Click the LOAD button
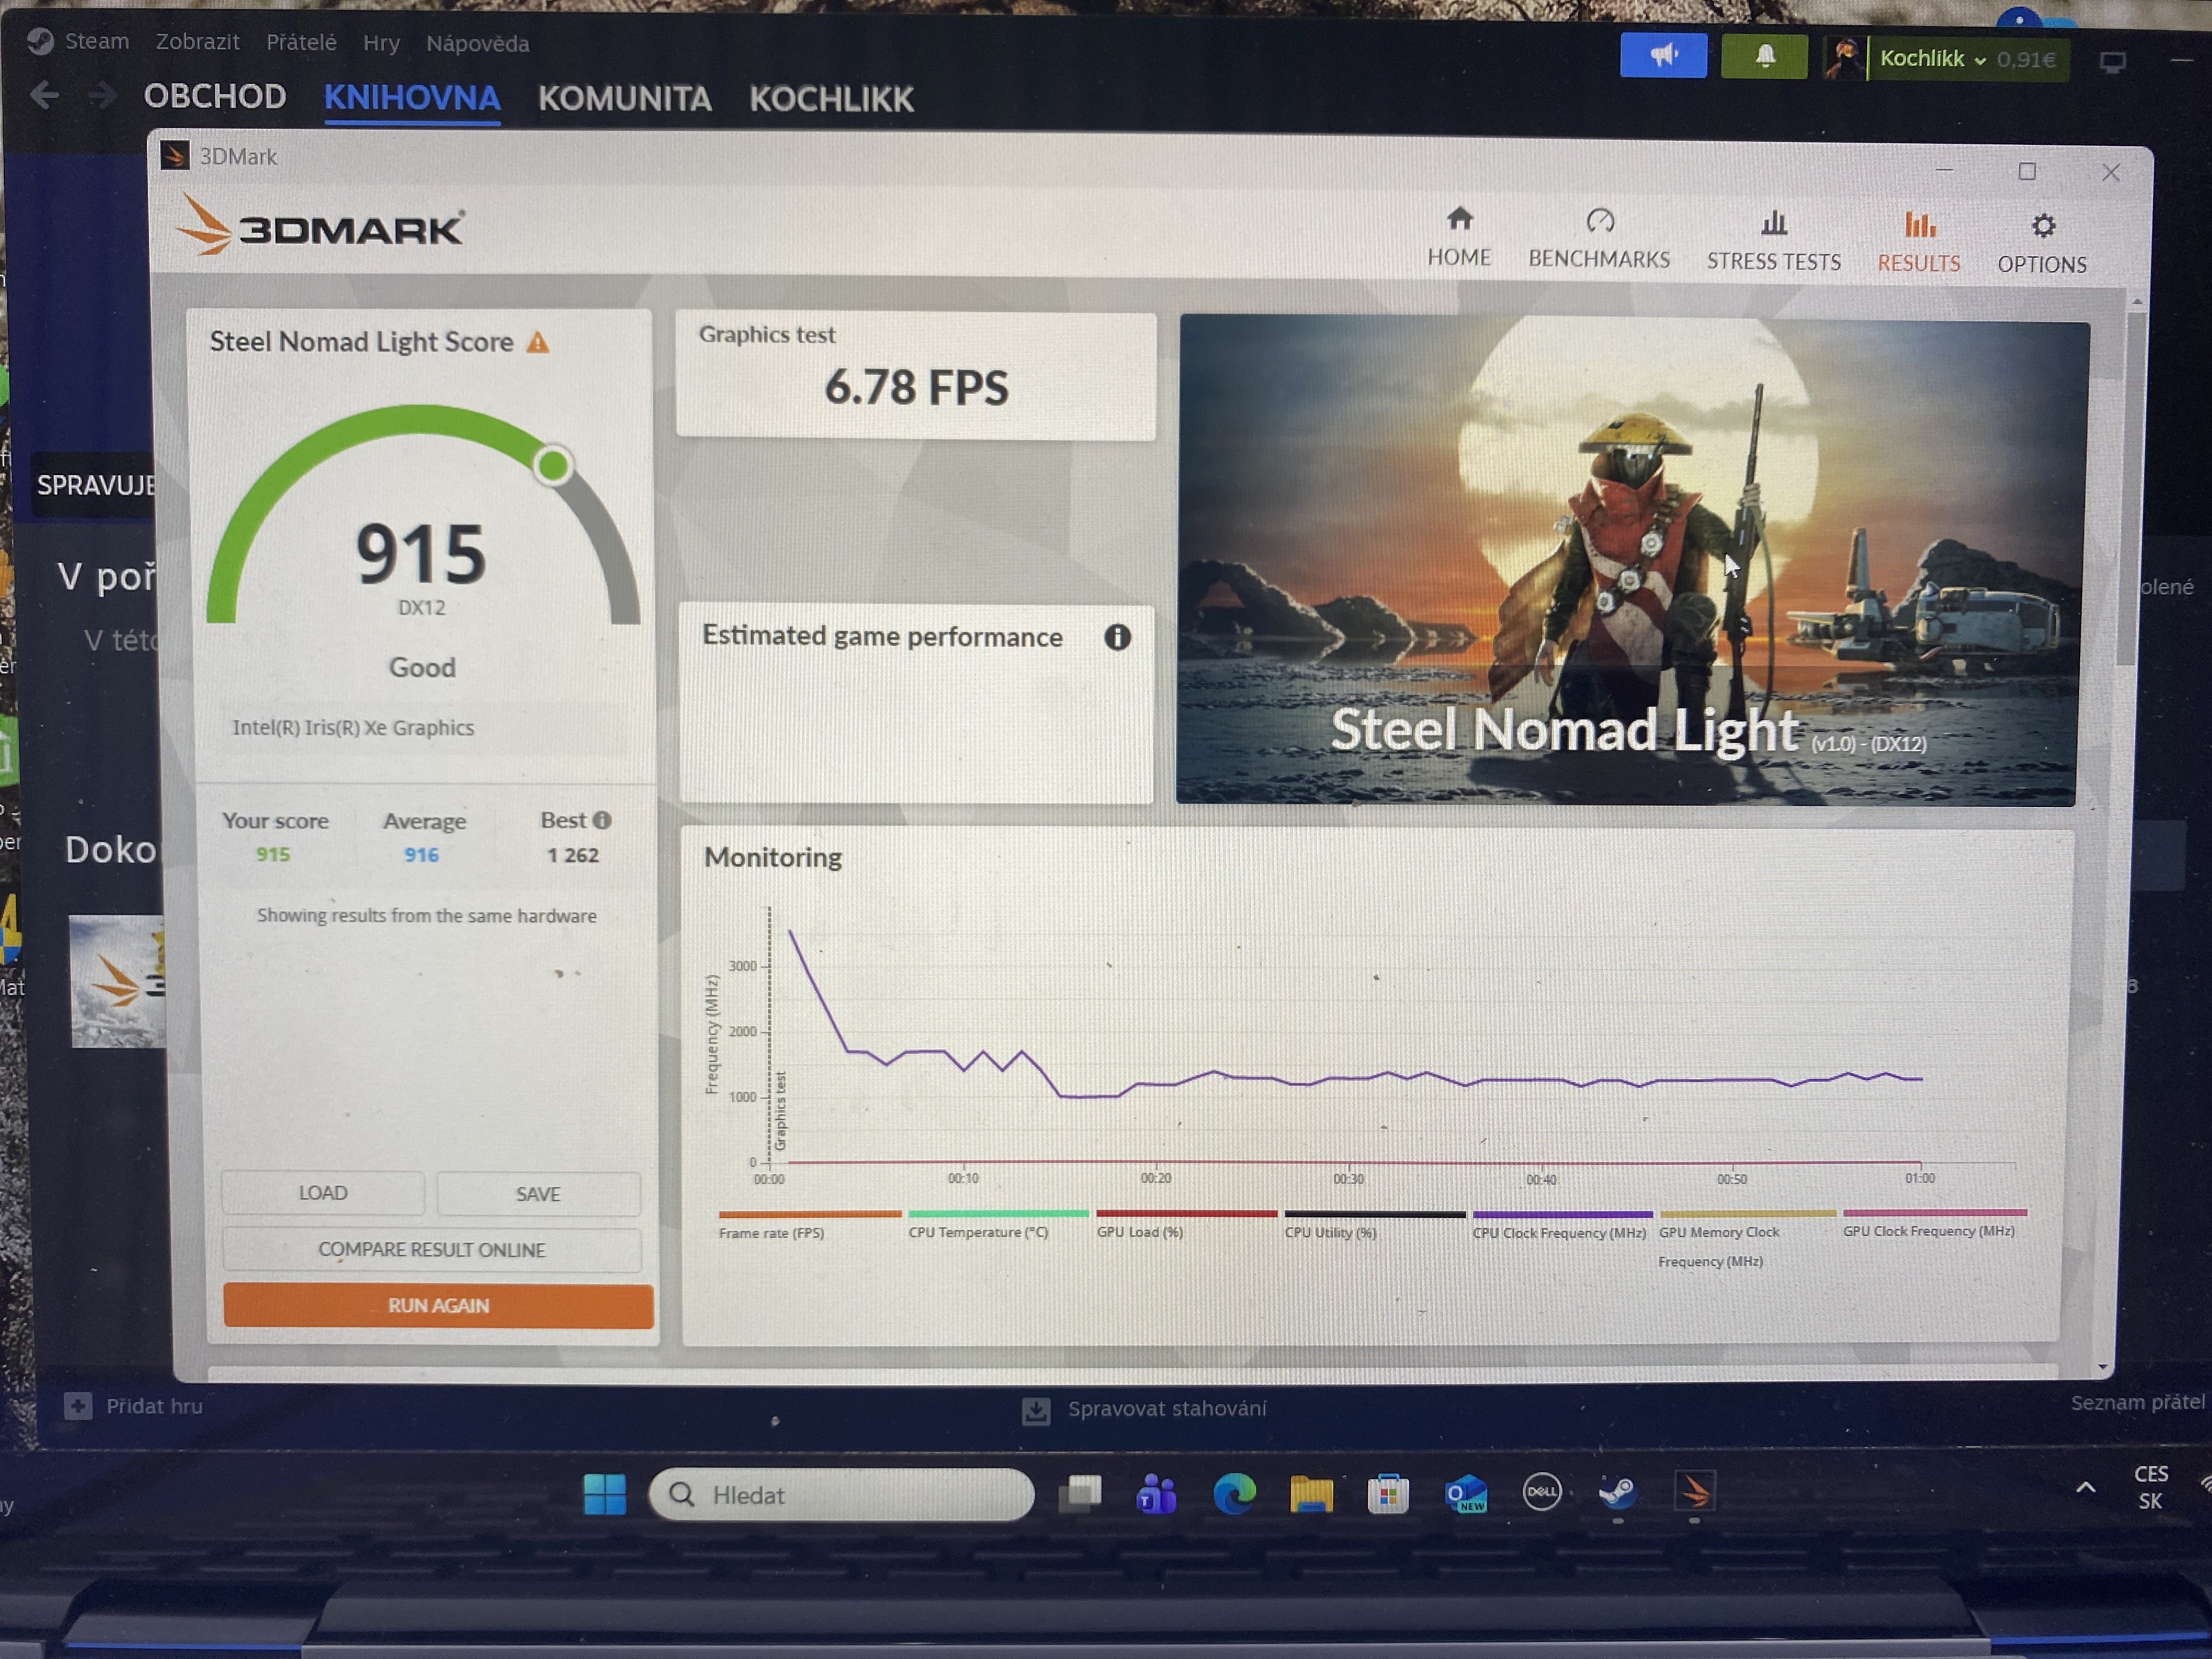 pos(322,1193)
